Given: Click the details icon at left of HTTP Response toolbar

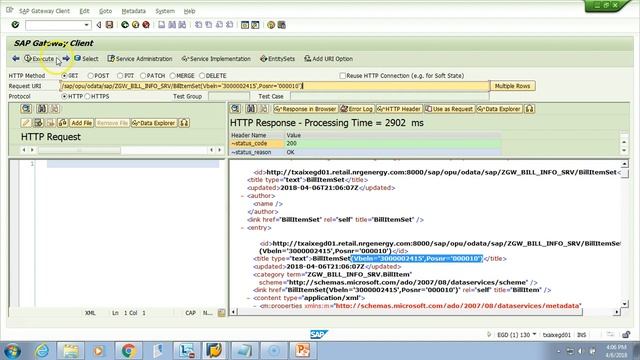Looking at the screenshot, I should [235, 109].
